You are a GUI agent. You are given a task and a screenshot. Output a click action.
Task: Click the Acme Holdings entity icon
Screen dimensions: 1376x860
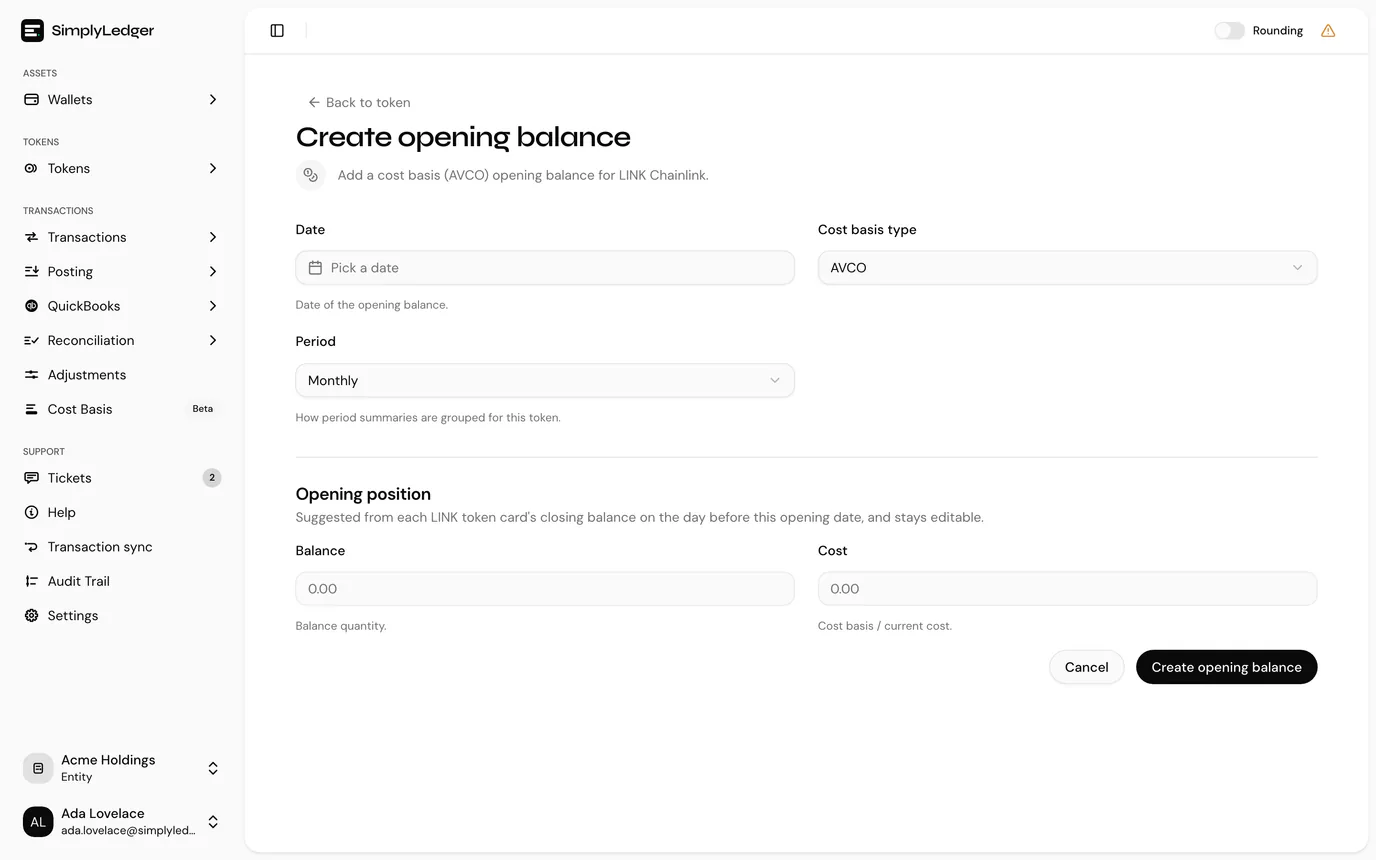point(38,768)
